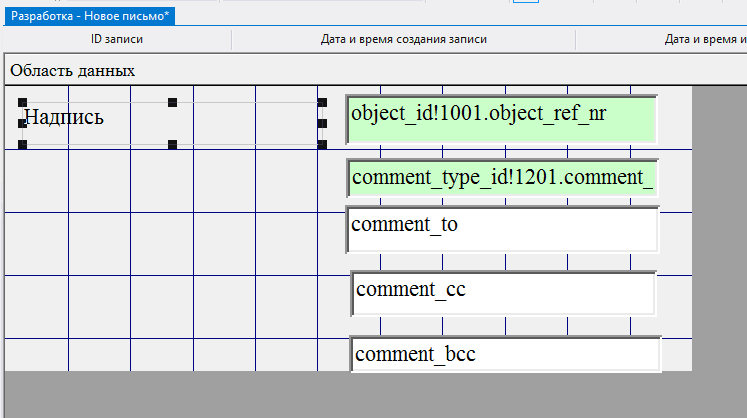Click the middle-right resize handle of Надпись
Image resolution: width=747 pixels, height=418 pixels.
pos(322,124)
